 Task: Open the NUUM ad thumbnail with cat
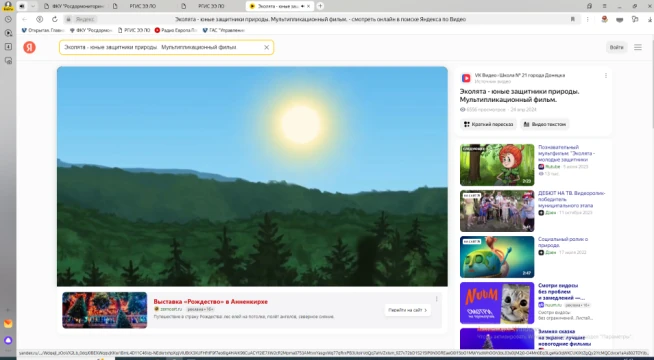[x=497, y=303]
